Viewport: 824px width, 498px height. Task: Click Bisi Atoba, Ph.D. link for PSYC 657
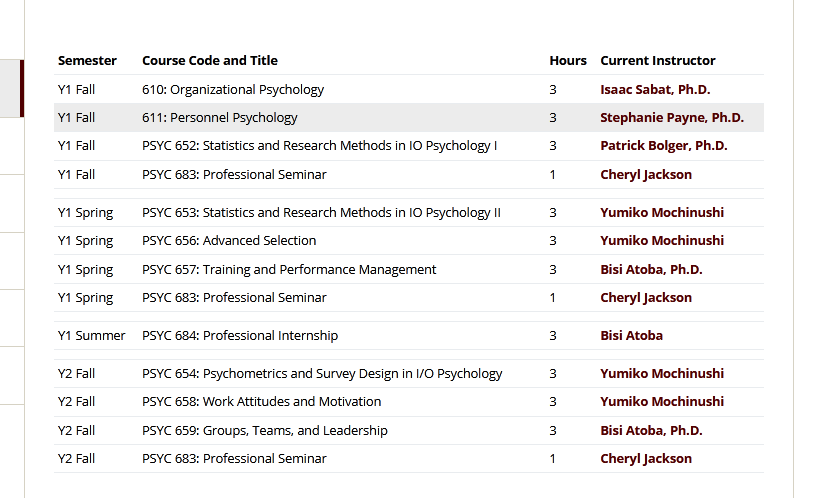(651, 269)
